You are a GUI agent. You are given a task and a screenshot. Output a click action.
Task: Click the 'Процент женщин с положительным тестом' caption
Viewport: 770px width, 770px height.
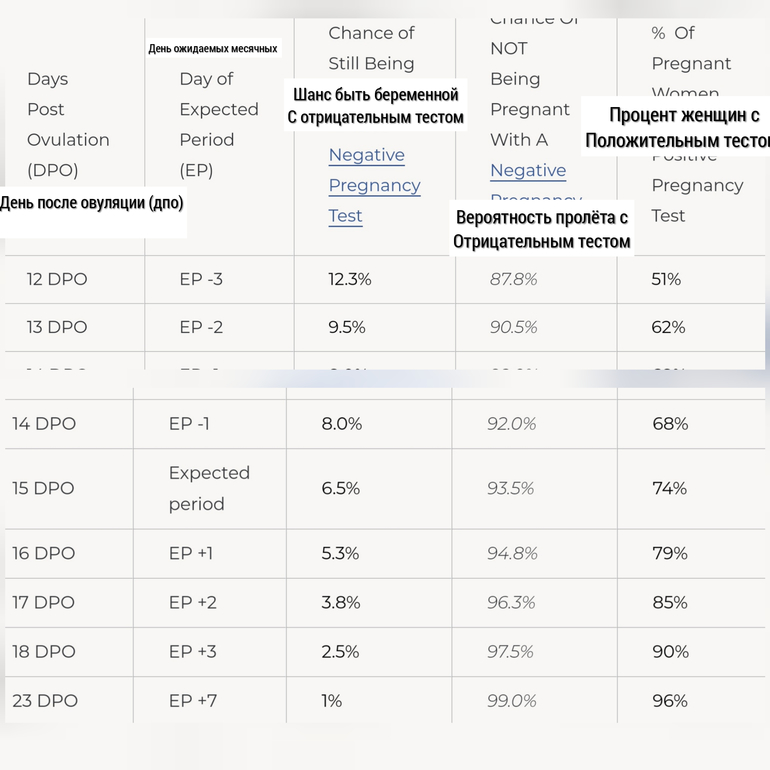(x=680, y=128)
